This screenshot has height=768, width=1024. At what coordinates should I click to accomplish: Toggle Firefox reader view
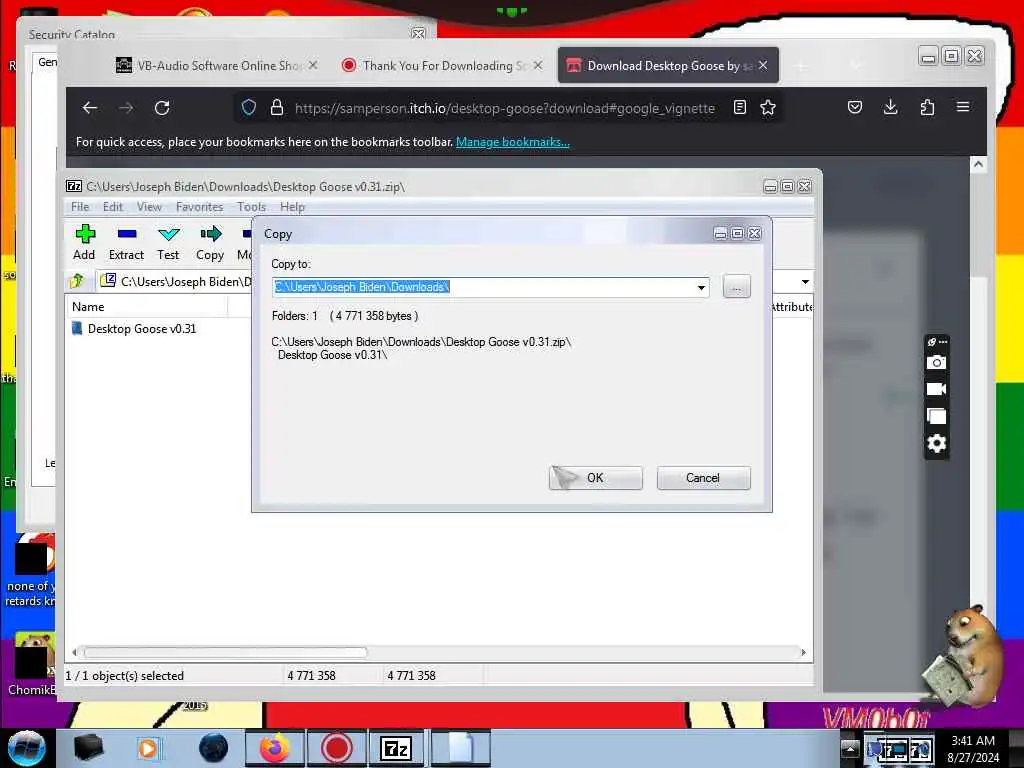click(x=740, y=108)
